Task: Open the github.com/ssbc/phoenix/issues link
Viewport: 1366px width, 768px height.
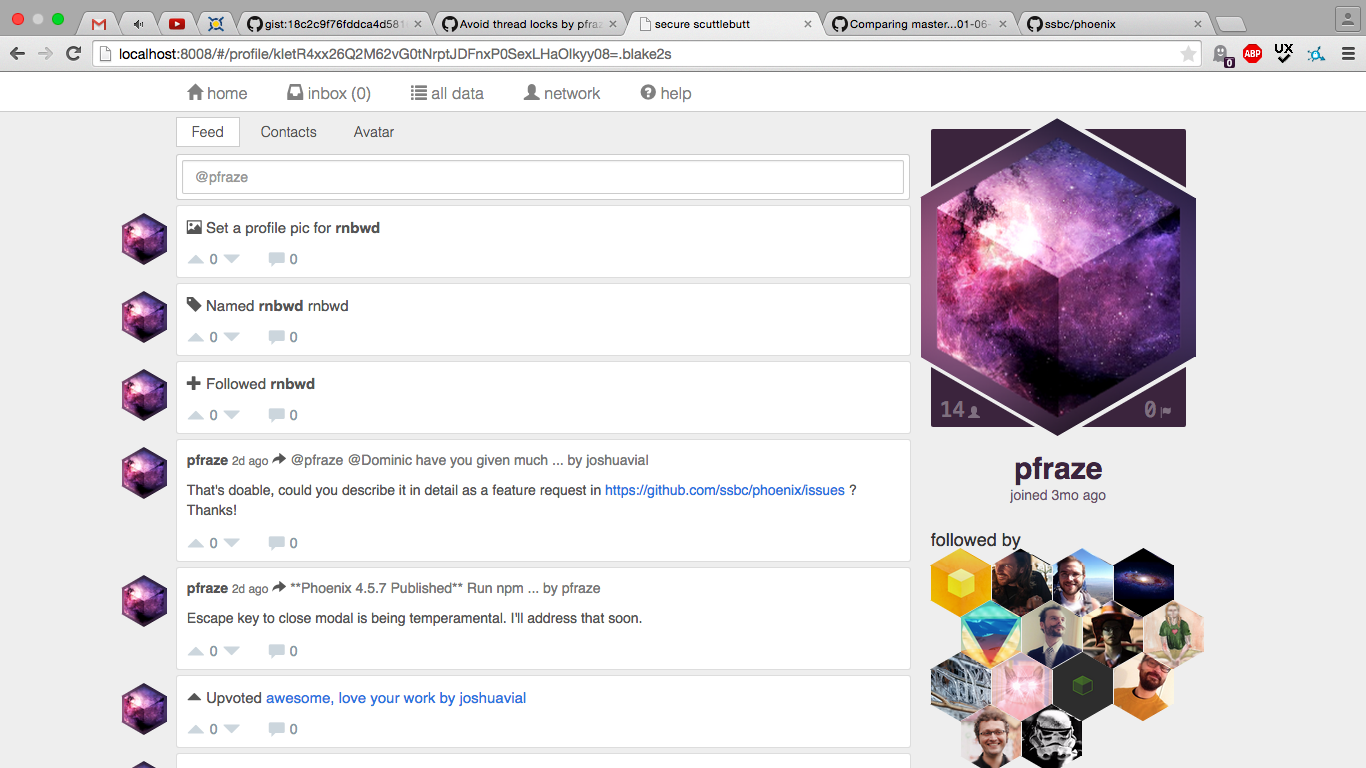Action: click(x=725, y=490)
